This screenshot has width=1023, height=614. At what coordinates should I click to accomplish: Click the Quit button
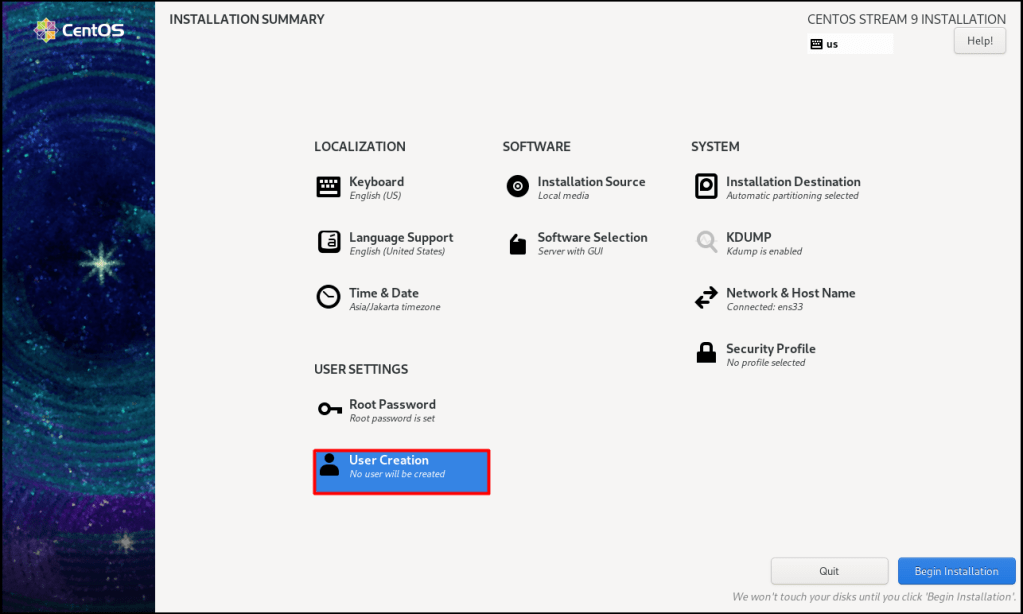point(829,571)
